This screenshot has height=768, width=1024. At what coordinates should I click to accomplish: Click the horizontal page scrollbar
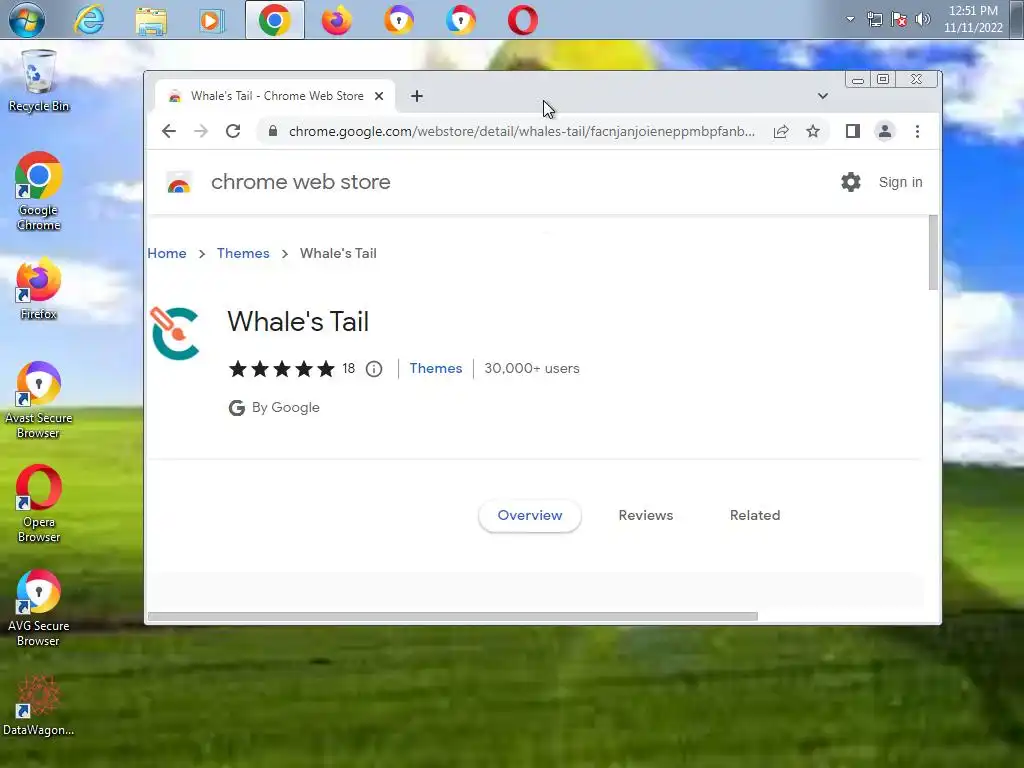pyautogui.click(x=453, y=616)
